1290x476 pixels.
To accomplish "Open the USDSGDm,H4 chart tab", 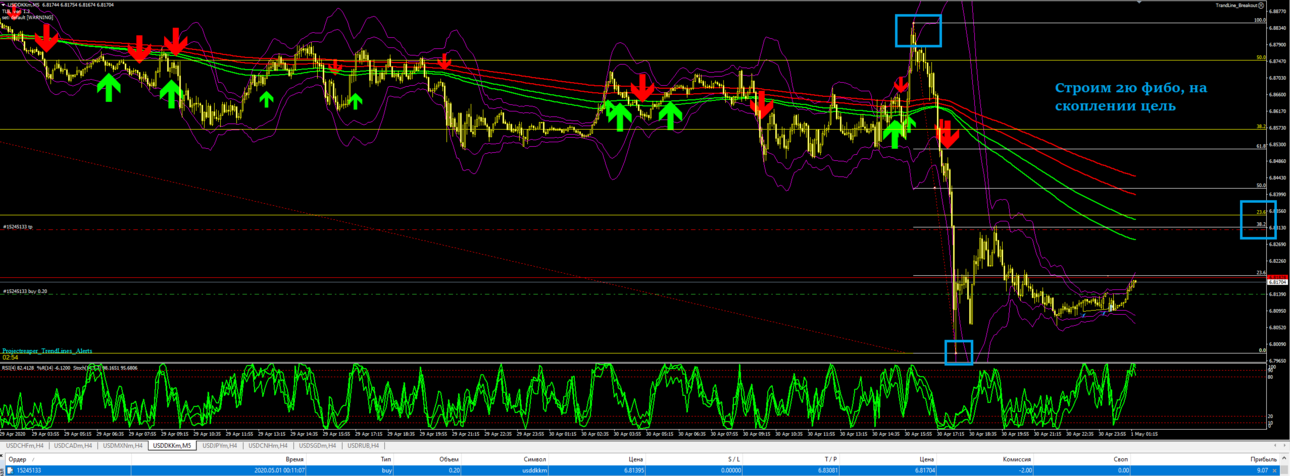I will tap(317, 445).
